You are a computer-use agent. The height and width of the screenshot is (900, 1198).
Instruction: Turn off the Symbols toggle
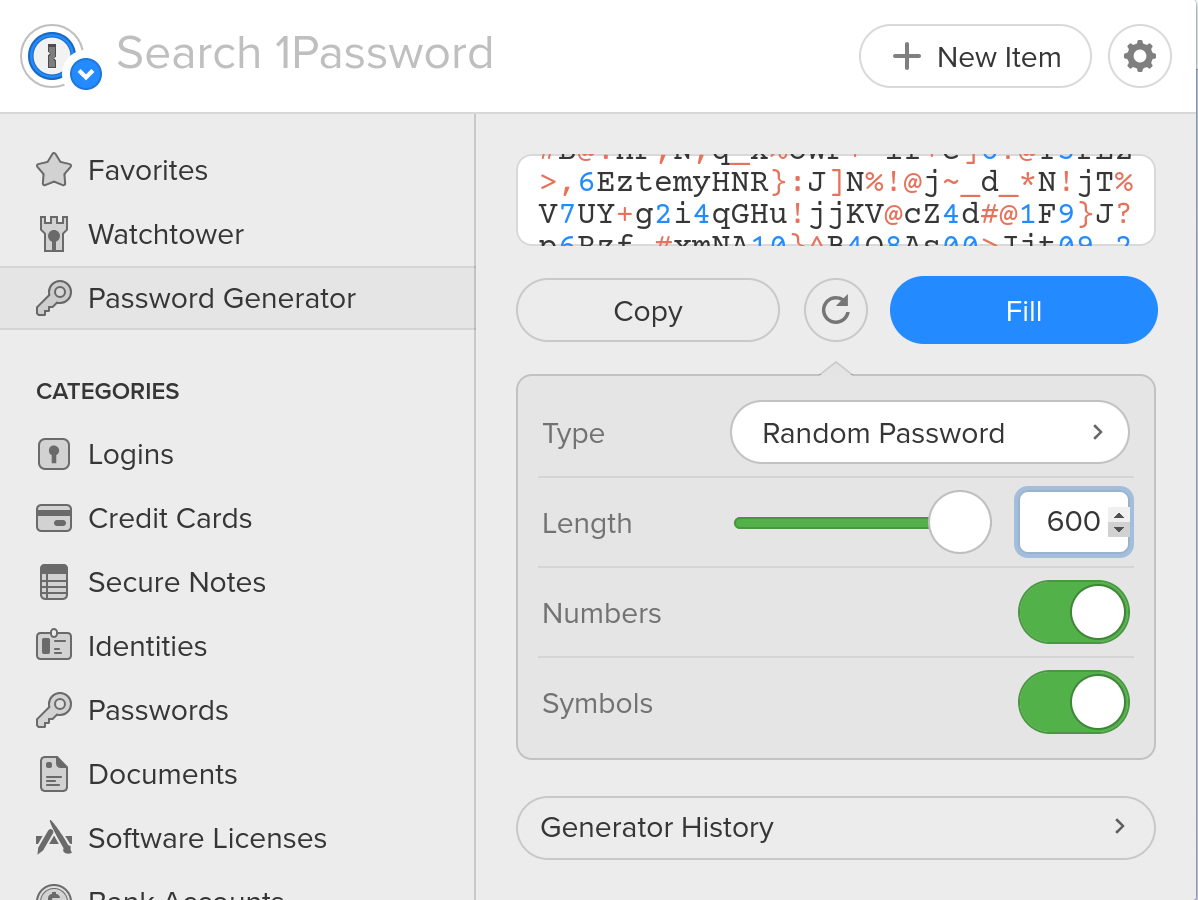pyautogui.click(x=1073, y=703)
